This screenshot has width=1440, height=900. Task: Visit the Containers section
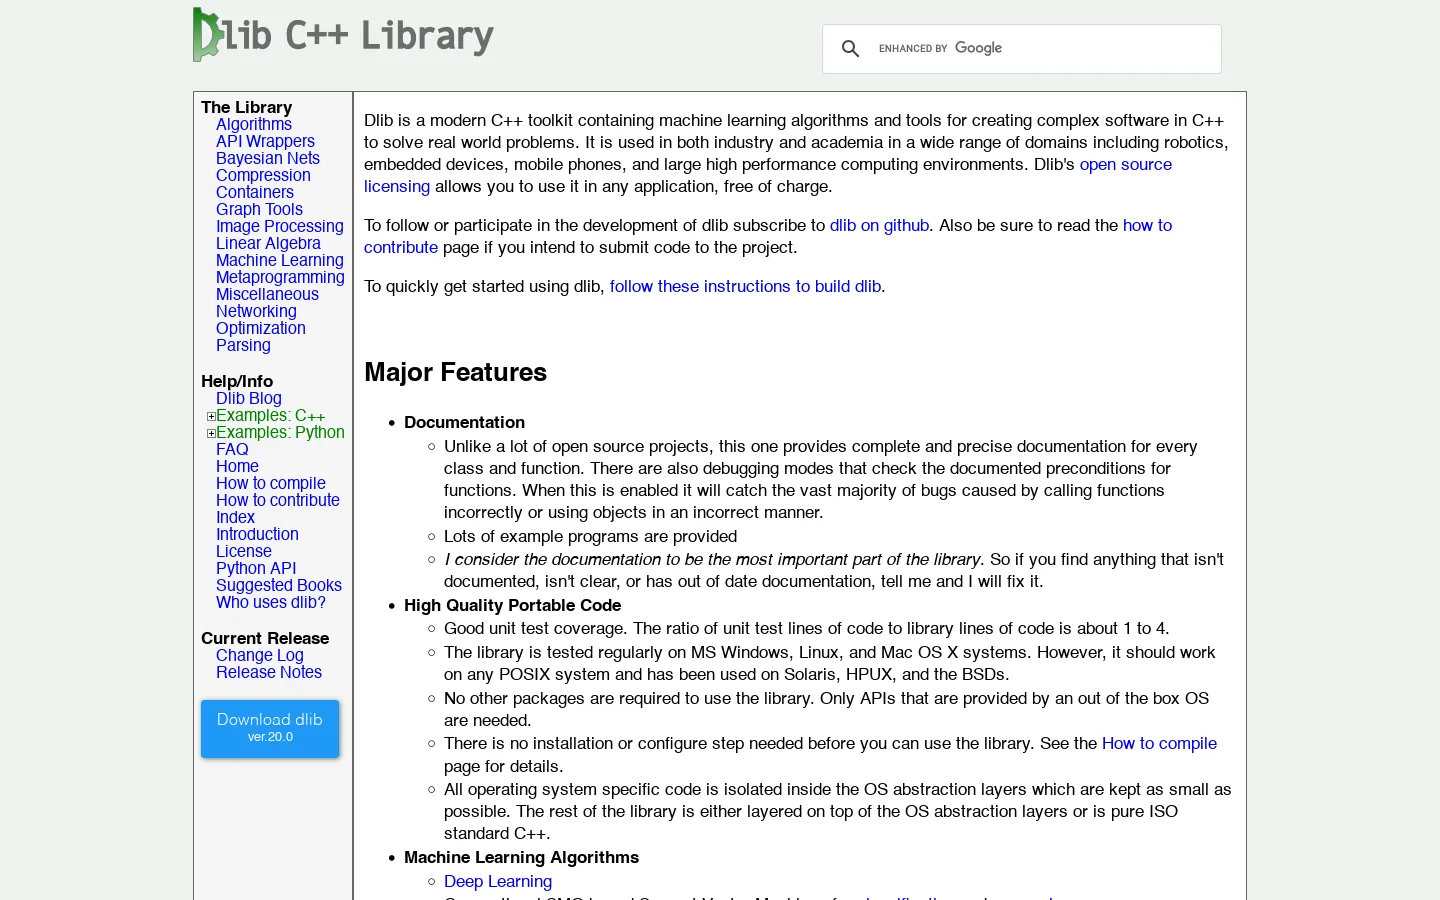pos(255,192)
